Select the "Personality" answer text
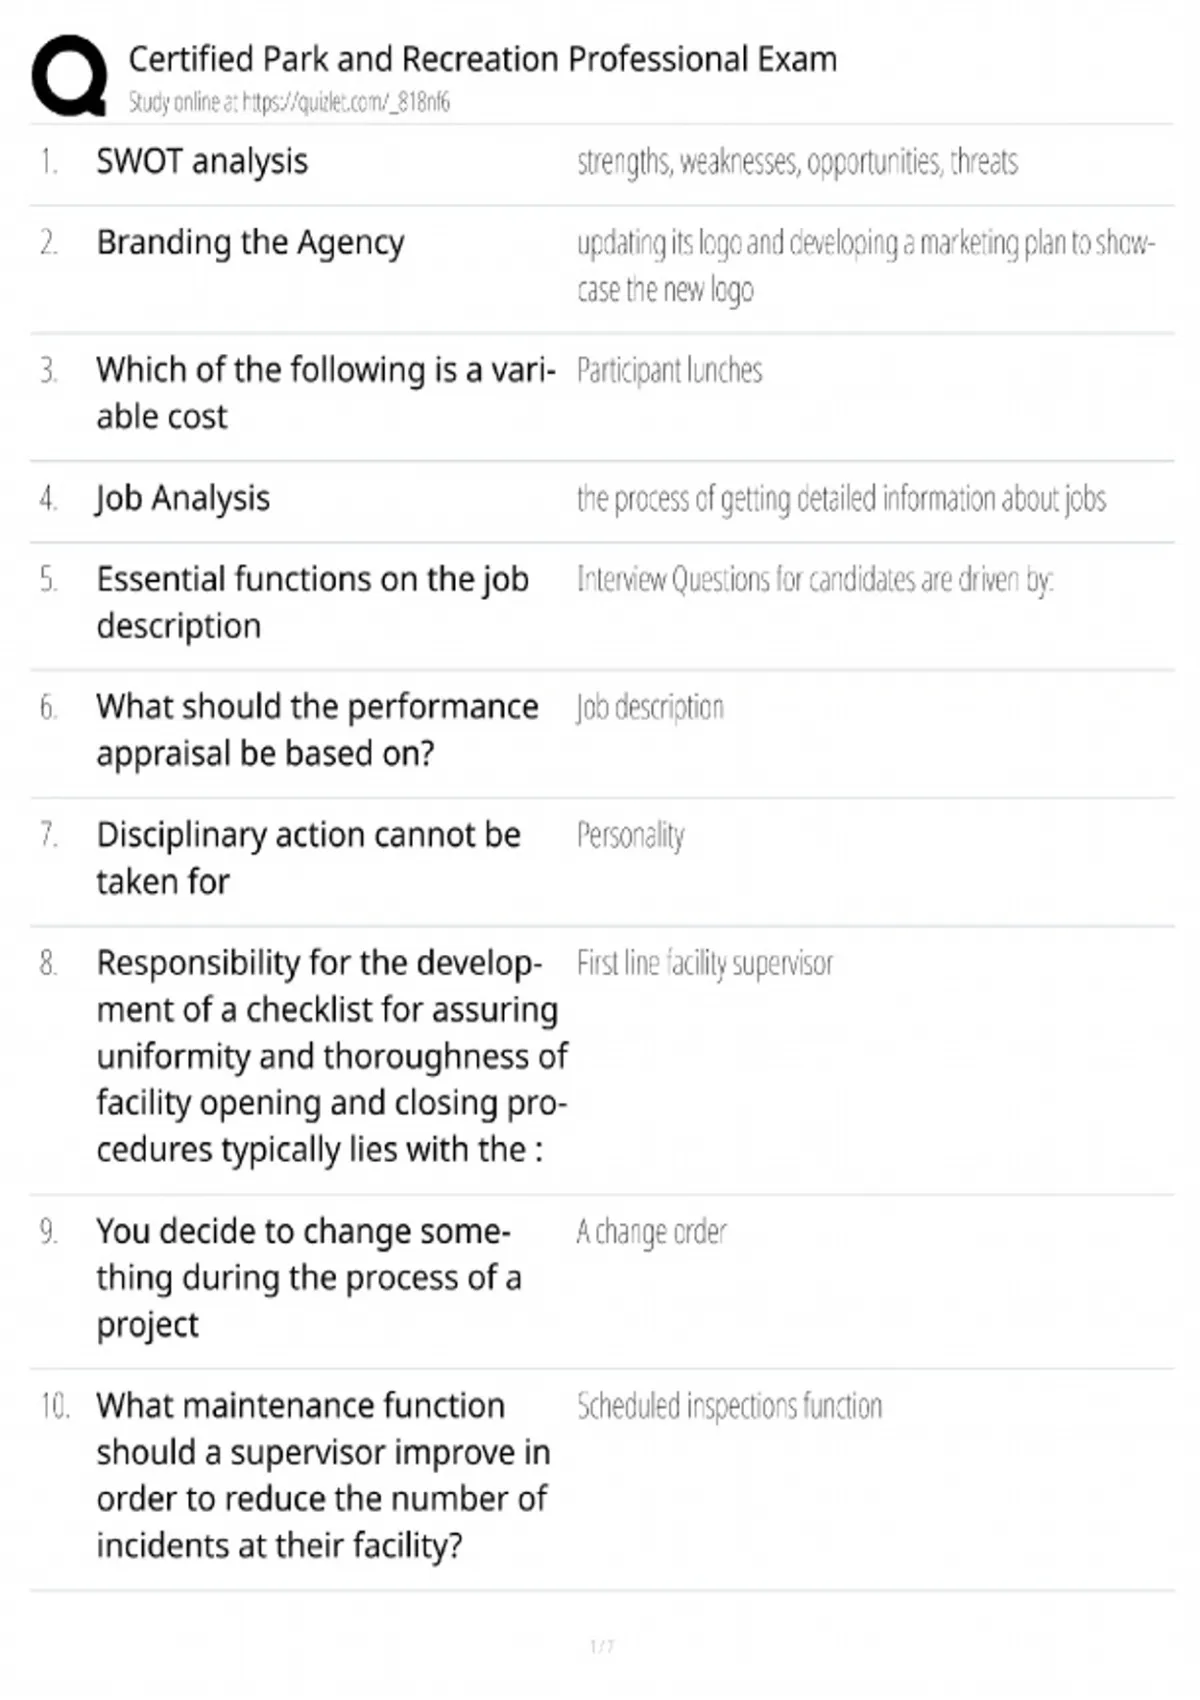Image resolution: width=1200 pixels, height=1700 pixels. pyautogui.click(x=630, y=835)
